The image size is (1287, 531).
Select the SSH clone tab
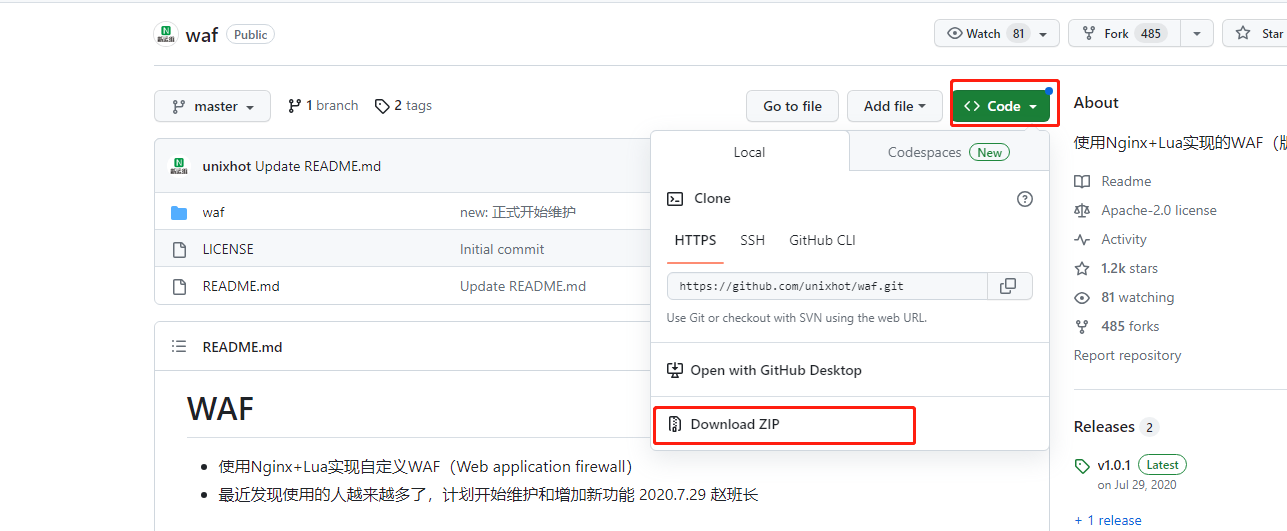(x=752, y=240)
